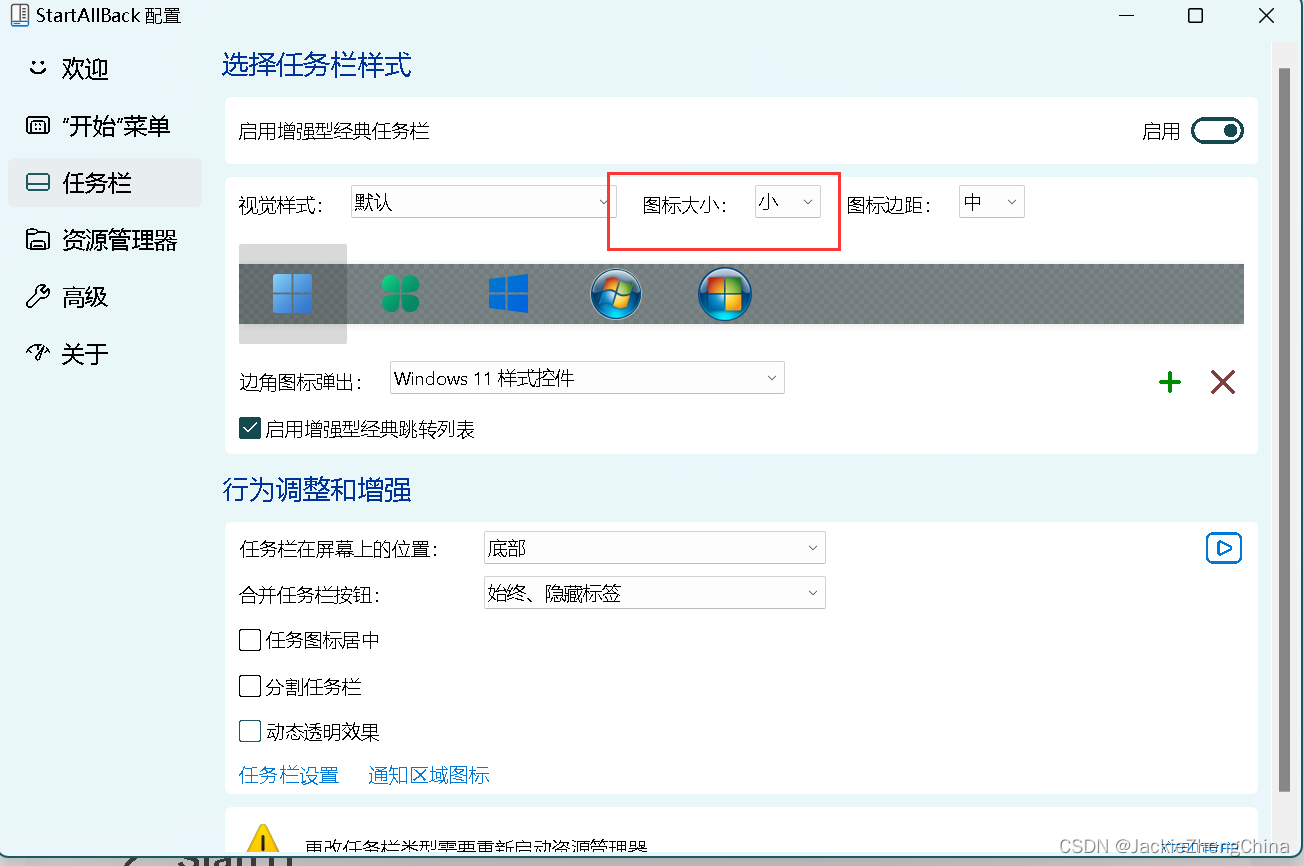Image resolution: width=1304 pixels, height=866 pixels.
Task: Open the 欢迎 welcome page
Action: [x=83, y=68]
